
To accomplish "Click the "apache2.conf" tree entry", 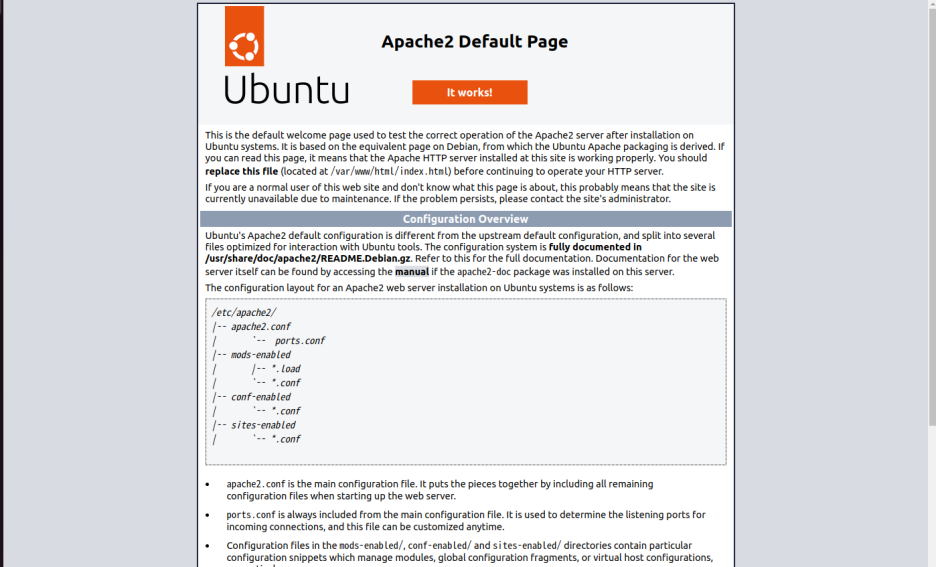I will click(261, 326).
